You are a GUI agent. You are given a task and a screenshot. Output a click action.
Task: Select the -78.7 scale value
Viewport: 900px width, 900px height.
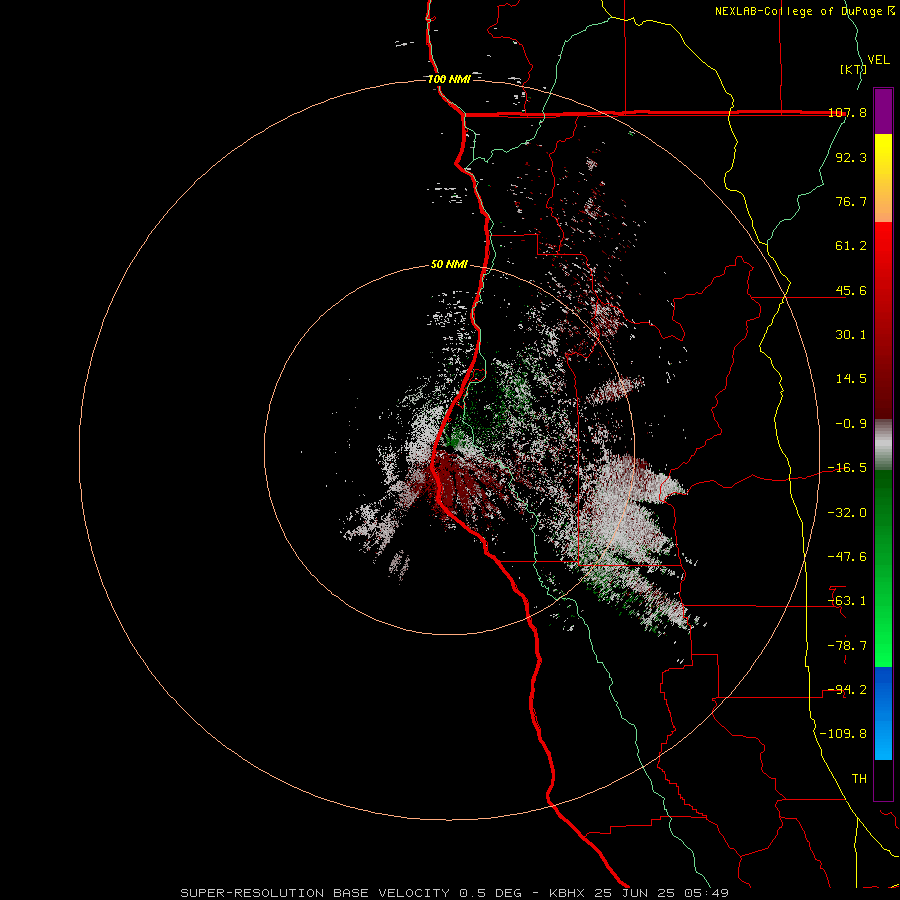[x=847, y=646]
